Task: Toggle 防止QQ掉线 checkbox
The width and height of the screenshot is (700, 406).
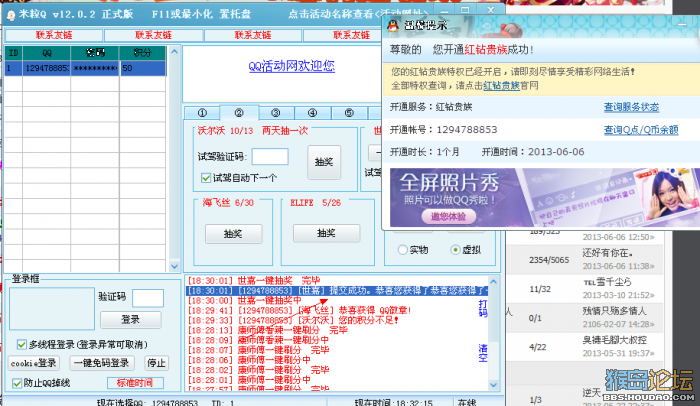Action: click(x=17, y=383)
